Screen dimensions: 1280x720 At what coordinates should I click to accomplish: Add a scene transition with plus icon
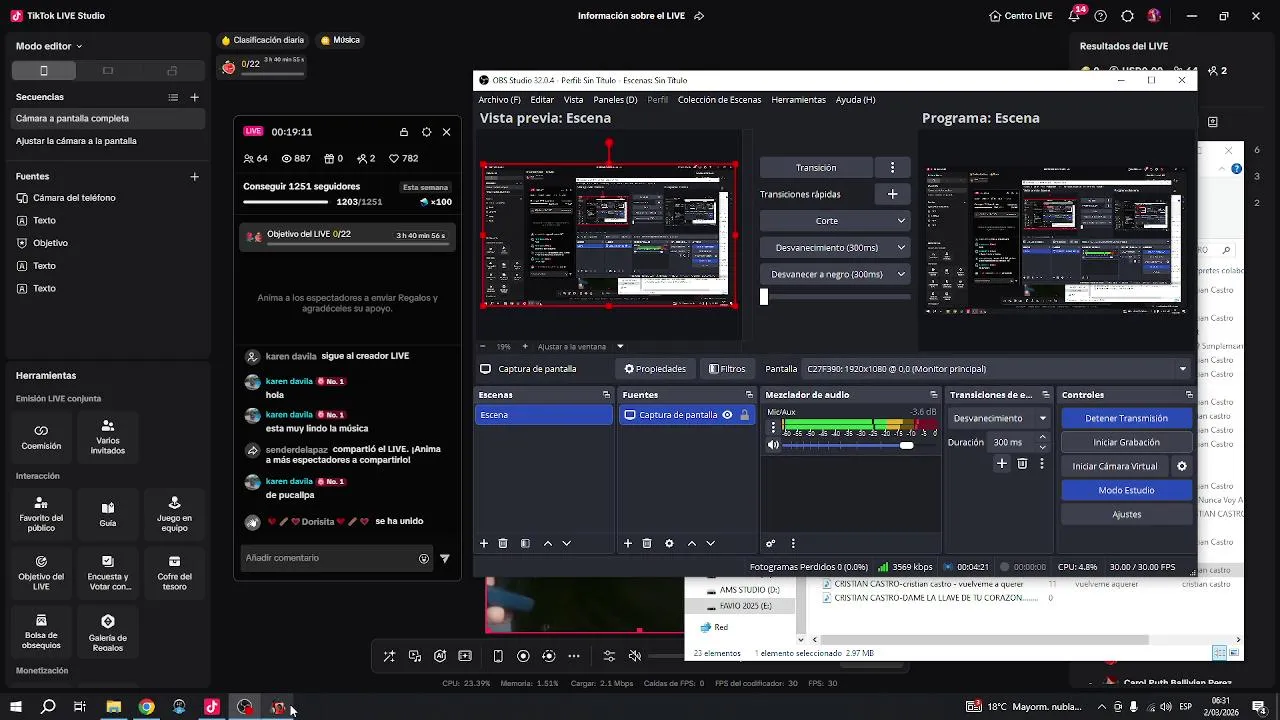click(1002, 463)
